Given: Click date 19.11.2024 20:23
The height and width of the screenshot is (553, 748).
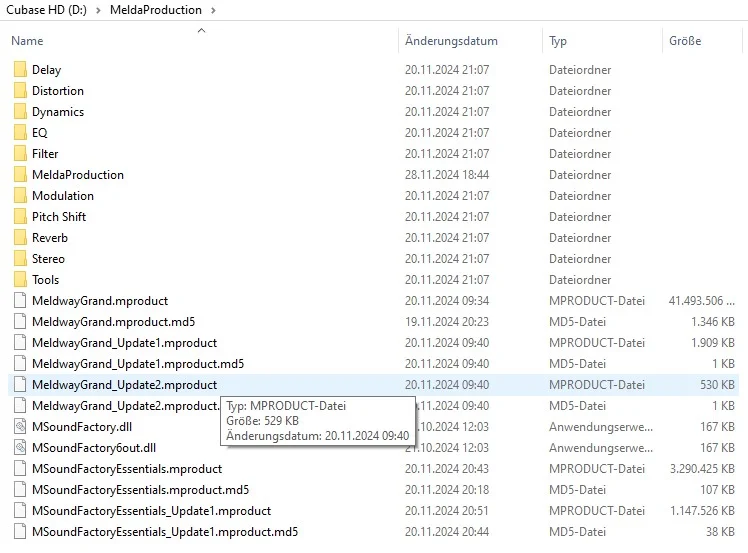Looking at the screenshot, I should (447, 322).
